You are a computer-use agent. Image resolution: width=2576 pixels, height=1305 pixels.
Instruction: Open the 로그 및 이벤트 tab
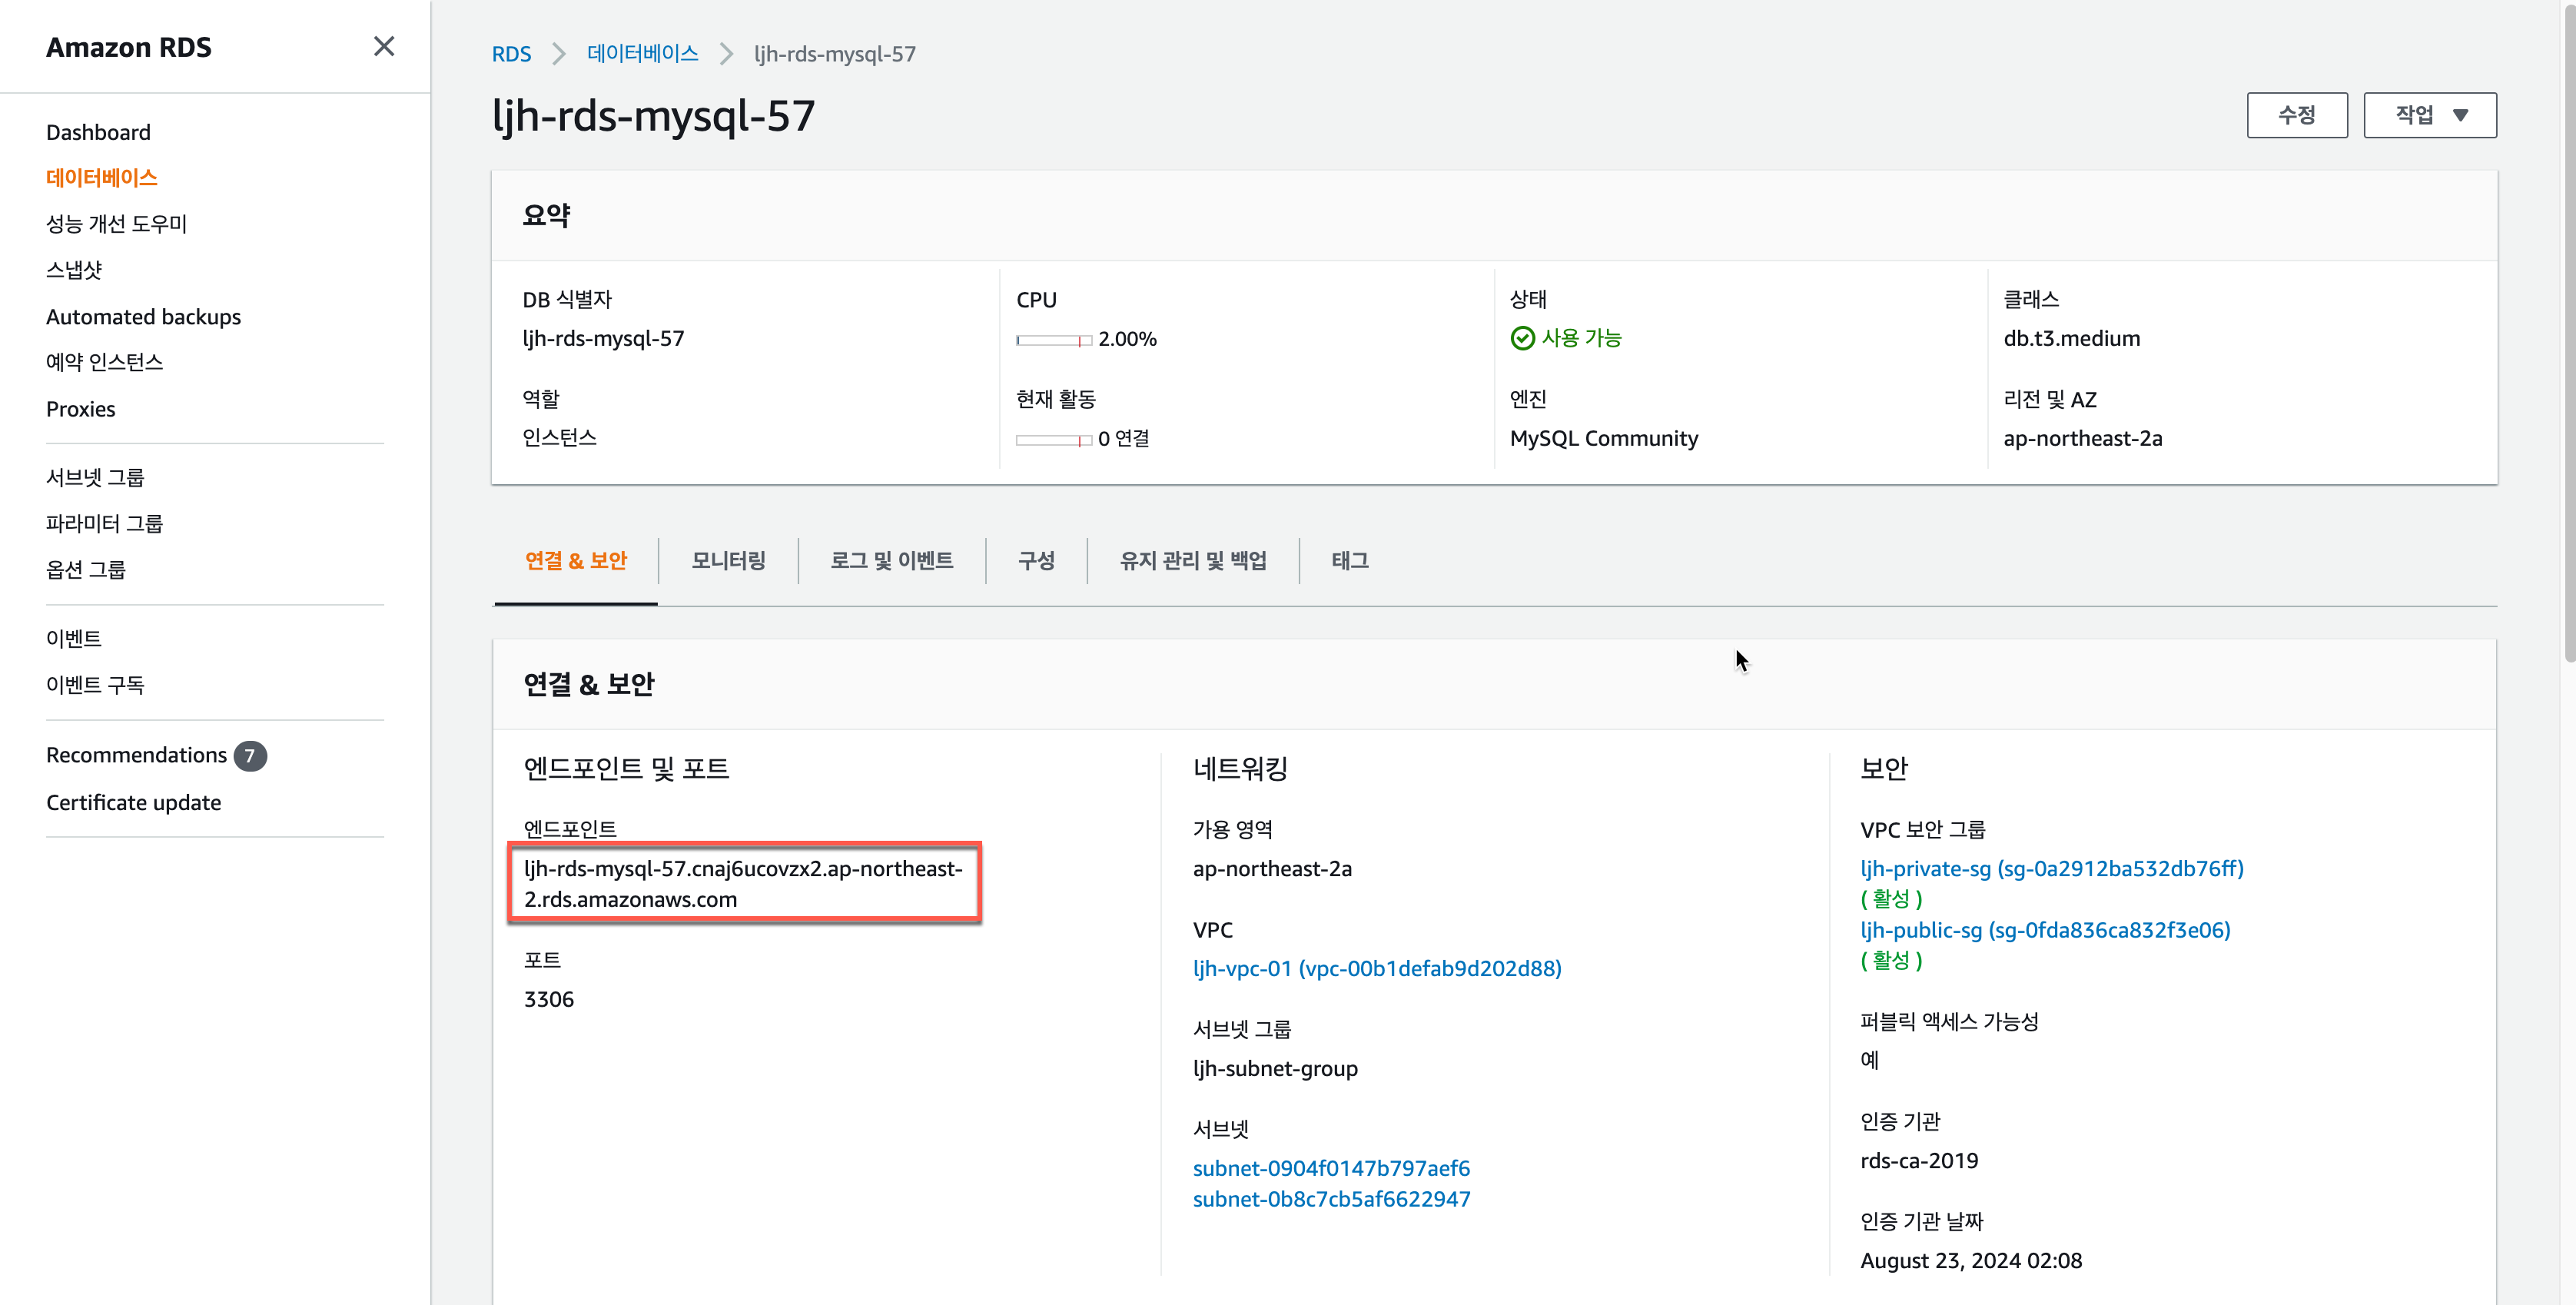pos(891,560)
